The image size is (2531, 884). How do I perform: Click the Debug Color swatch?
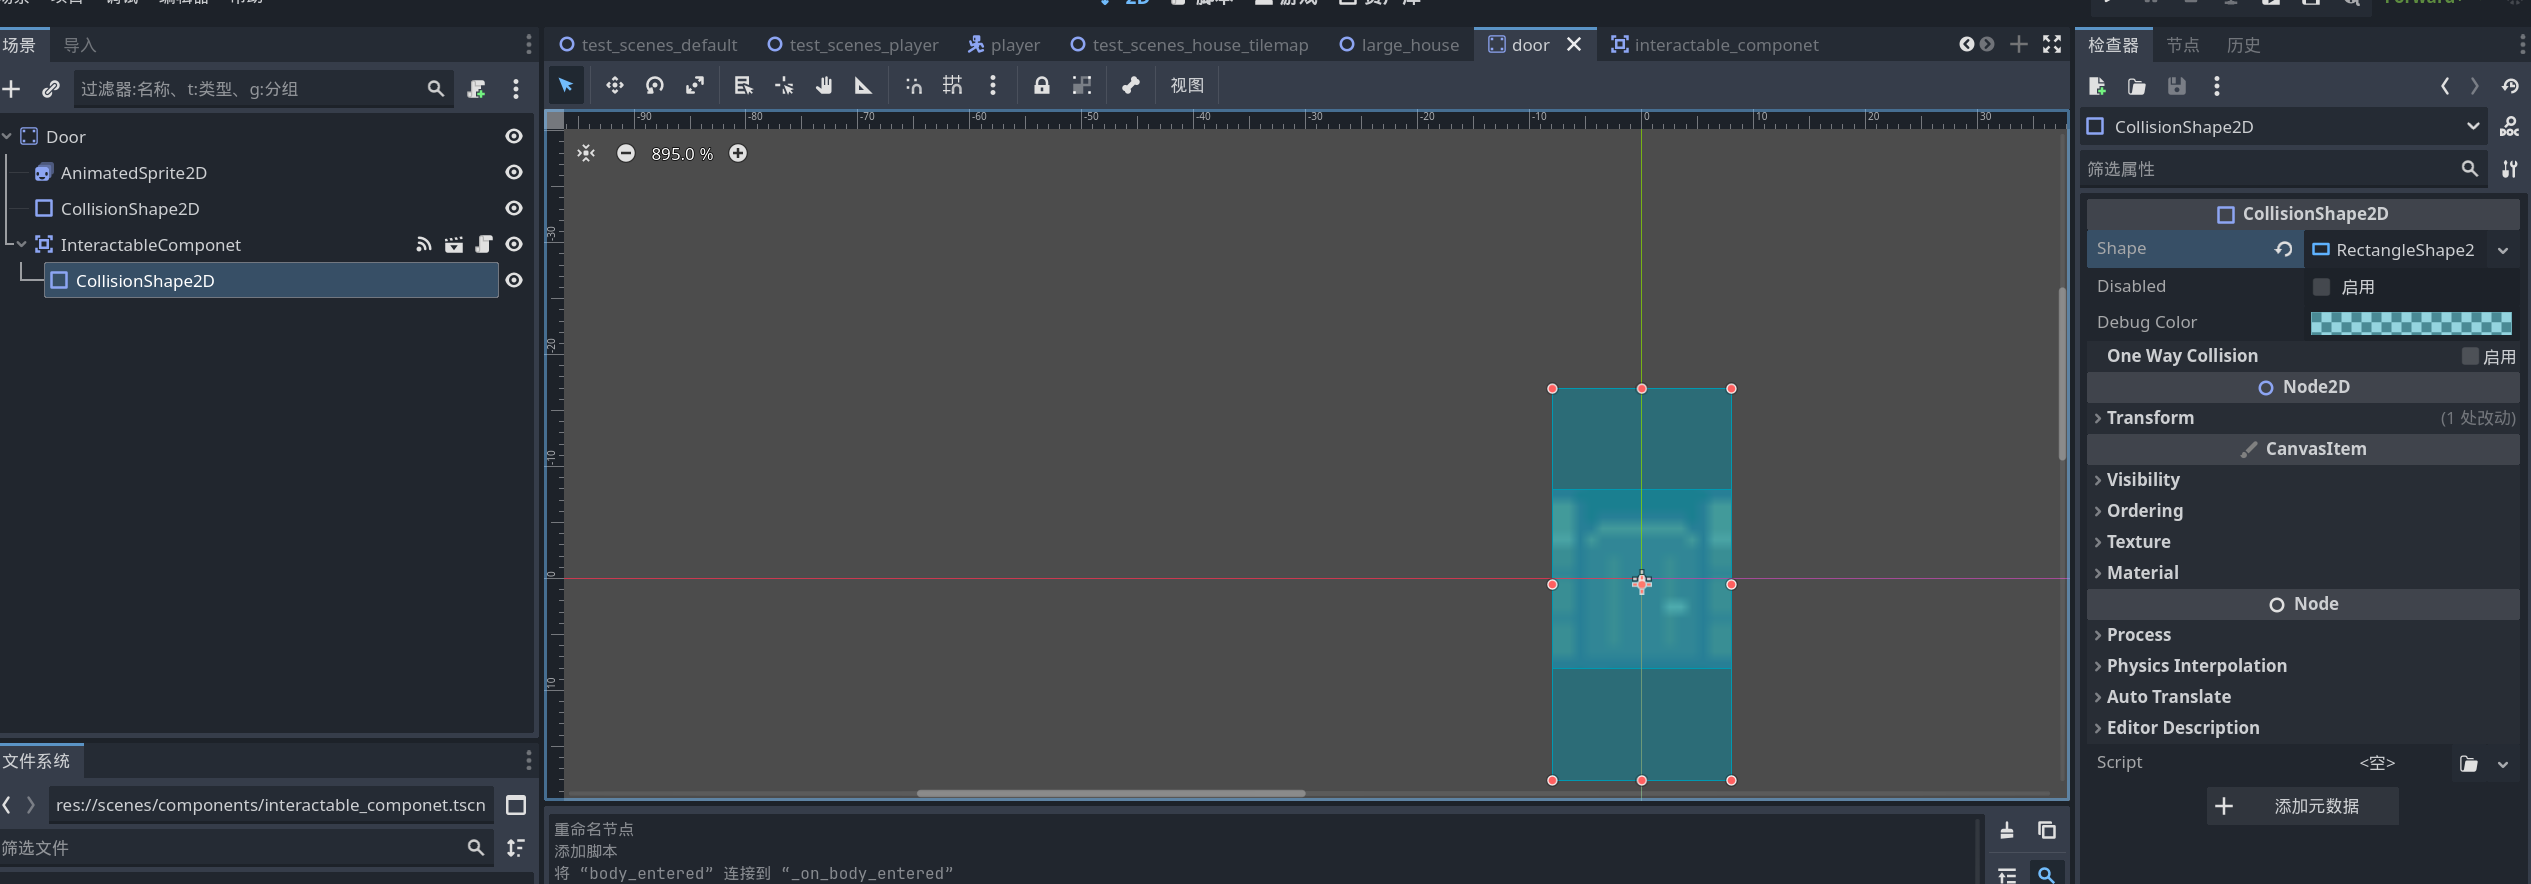click(x=2410, y=322)
